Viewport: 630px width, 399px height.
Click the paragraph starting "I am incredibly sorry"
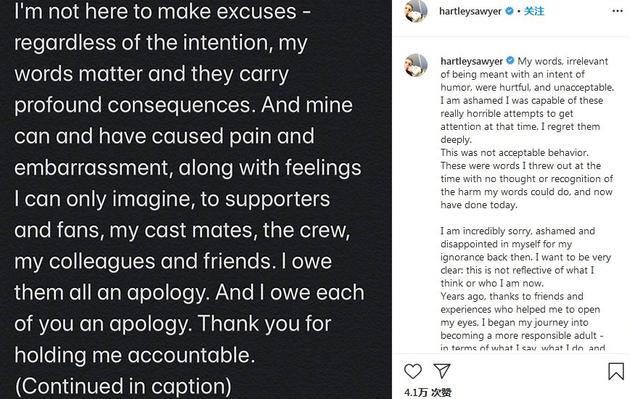point(526,257)
